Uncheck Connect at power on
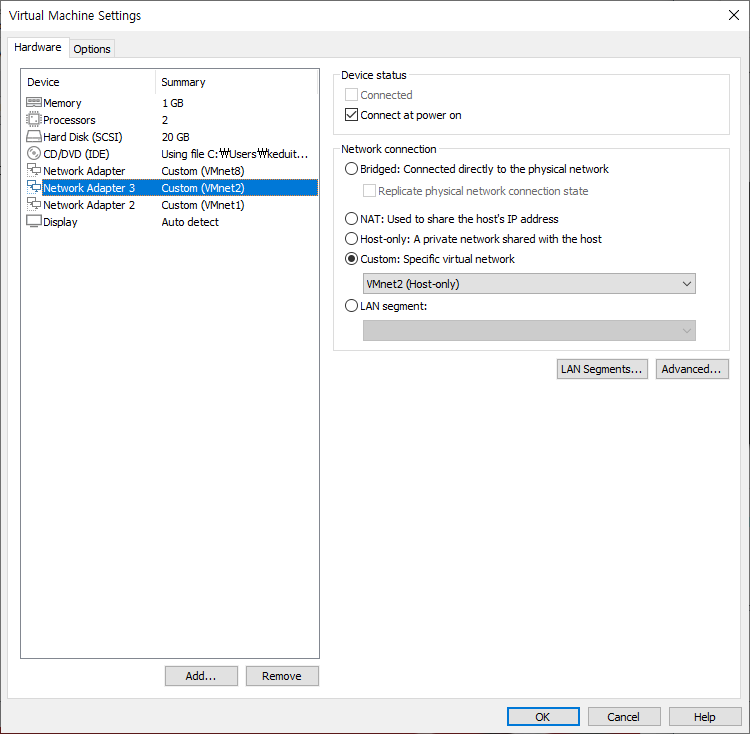 pyautogui.click(x=351, y=115)
